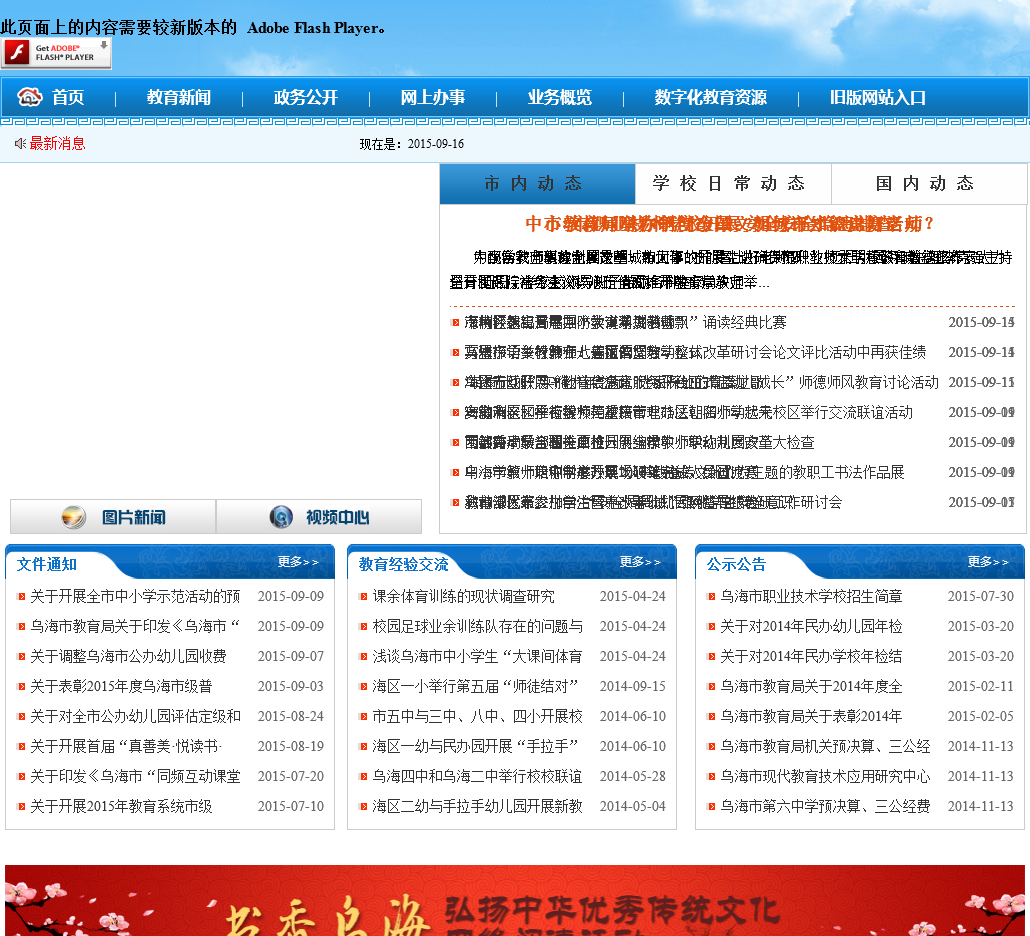Open 关于开展全市中小学示范活动的预 notice
1030x936 pixels.
(135, 596)
